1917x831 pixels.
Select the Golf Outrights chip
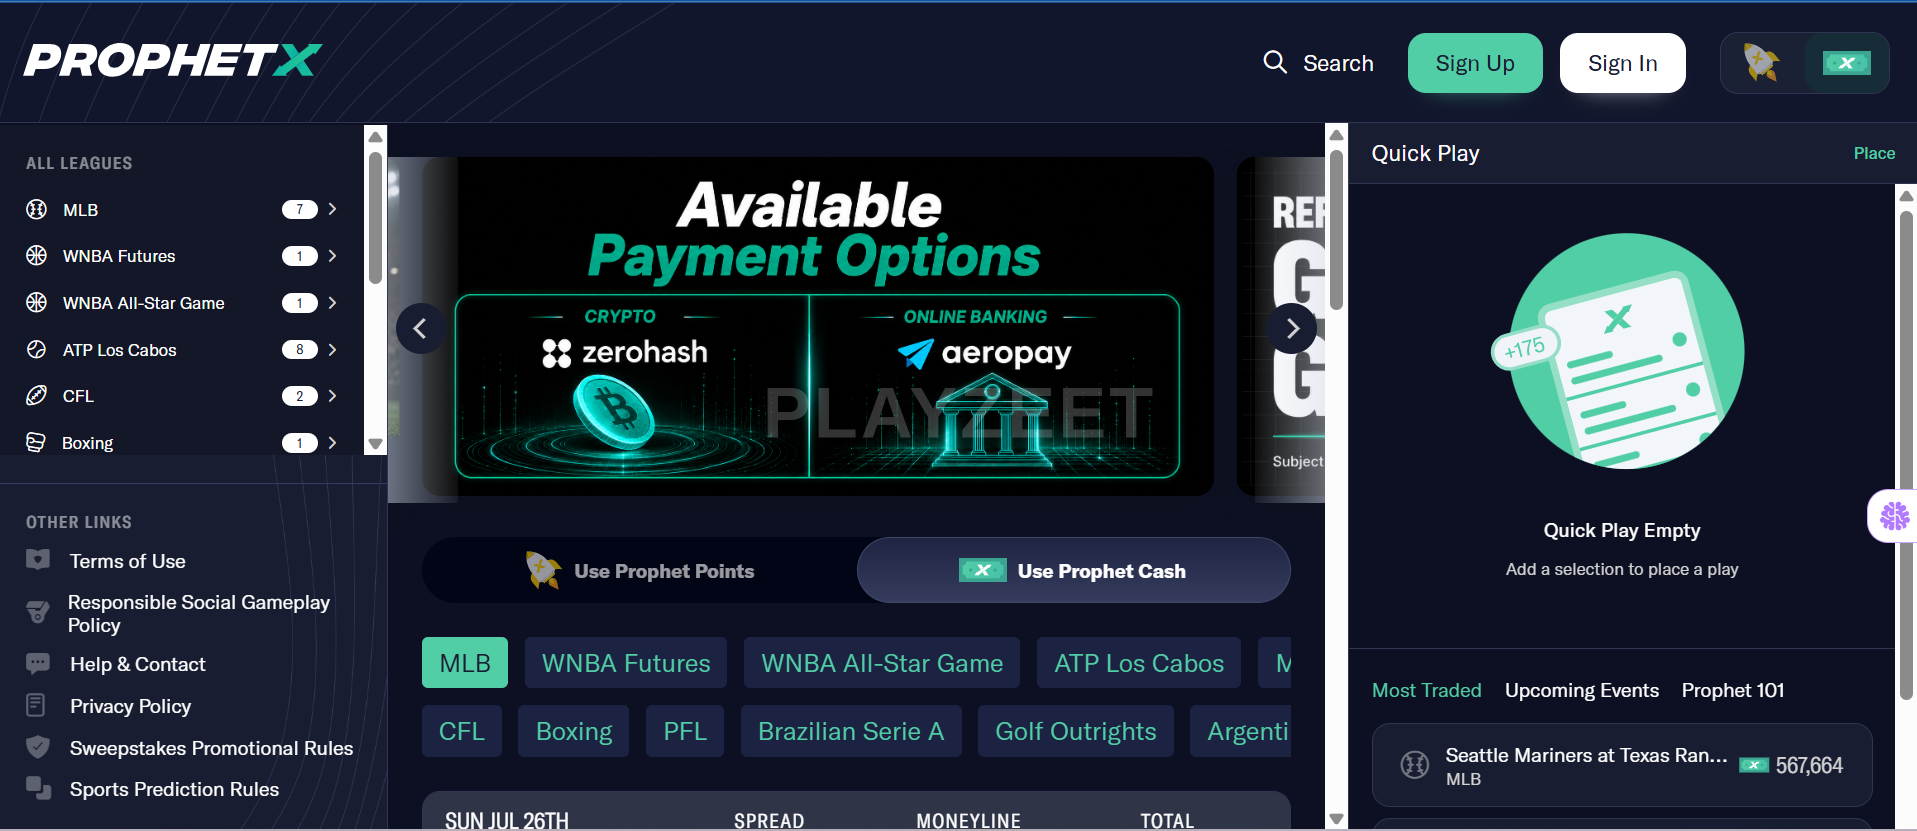click(x=1076, y=731)
